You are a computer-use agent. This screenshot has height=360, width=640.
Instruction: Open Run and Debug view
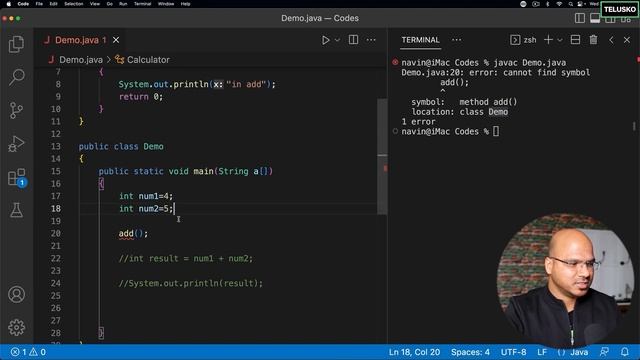pos(16,144)
